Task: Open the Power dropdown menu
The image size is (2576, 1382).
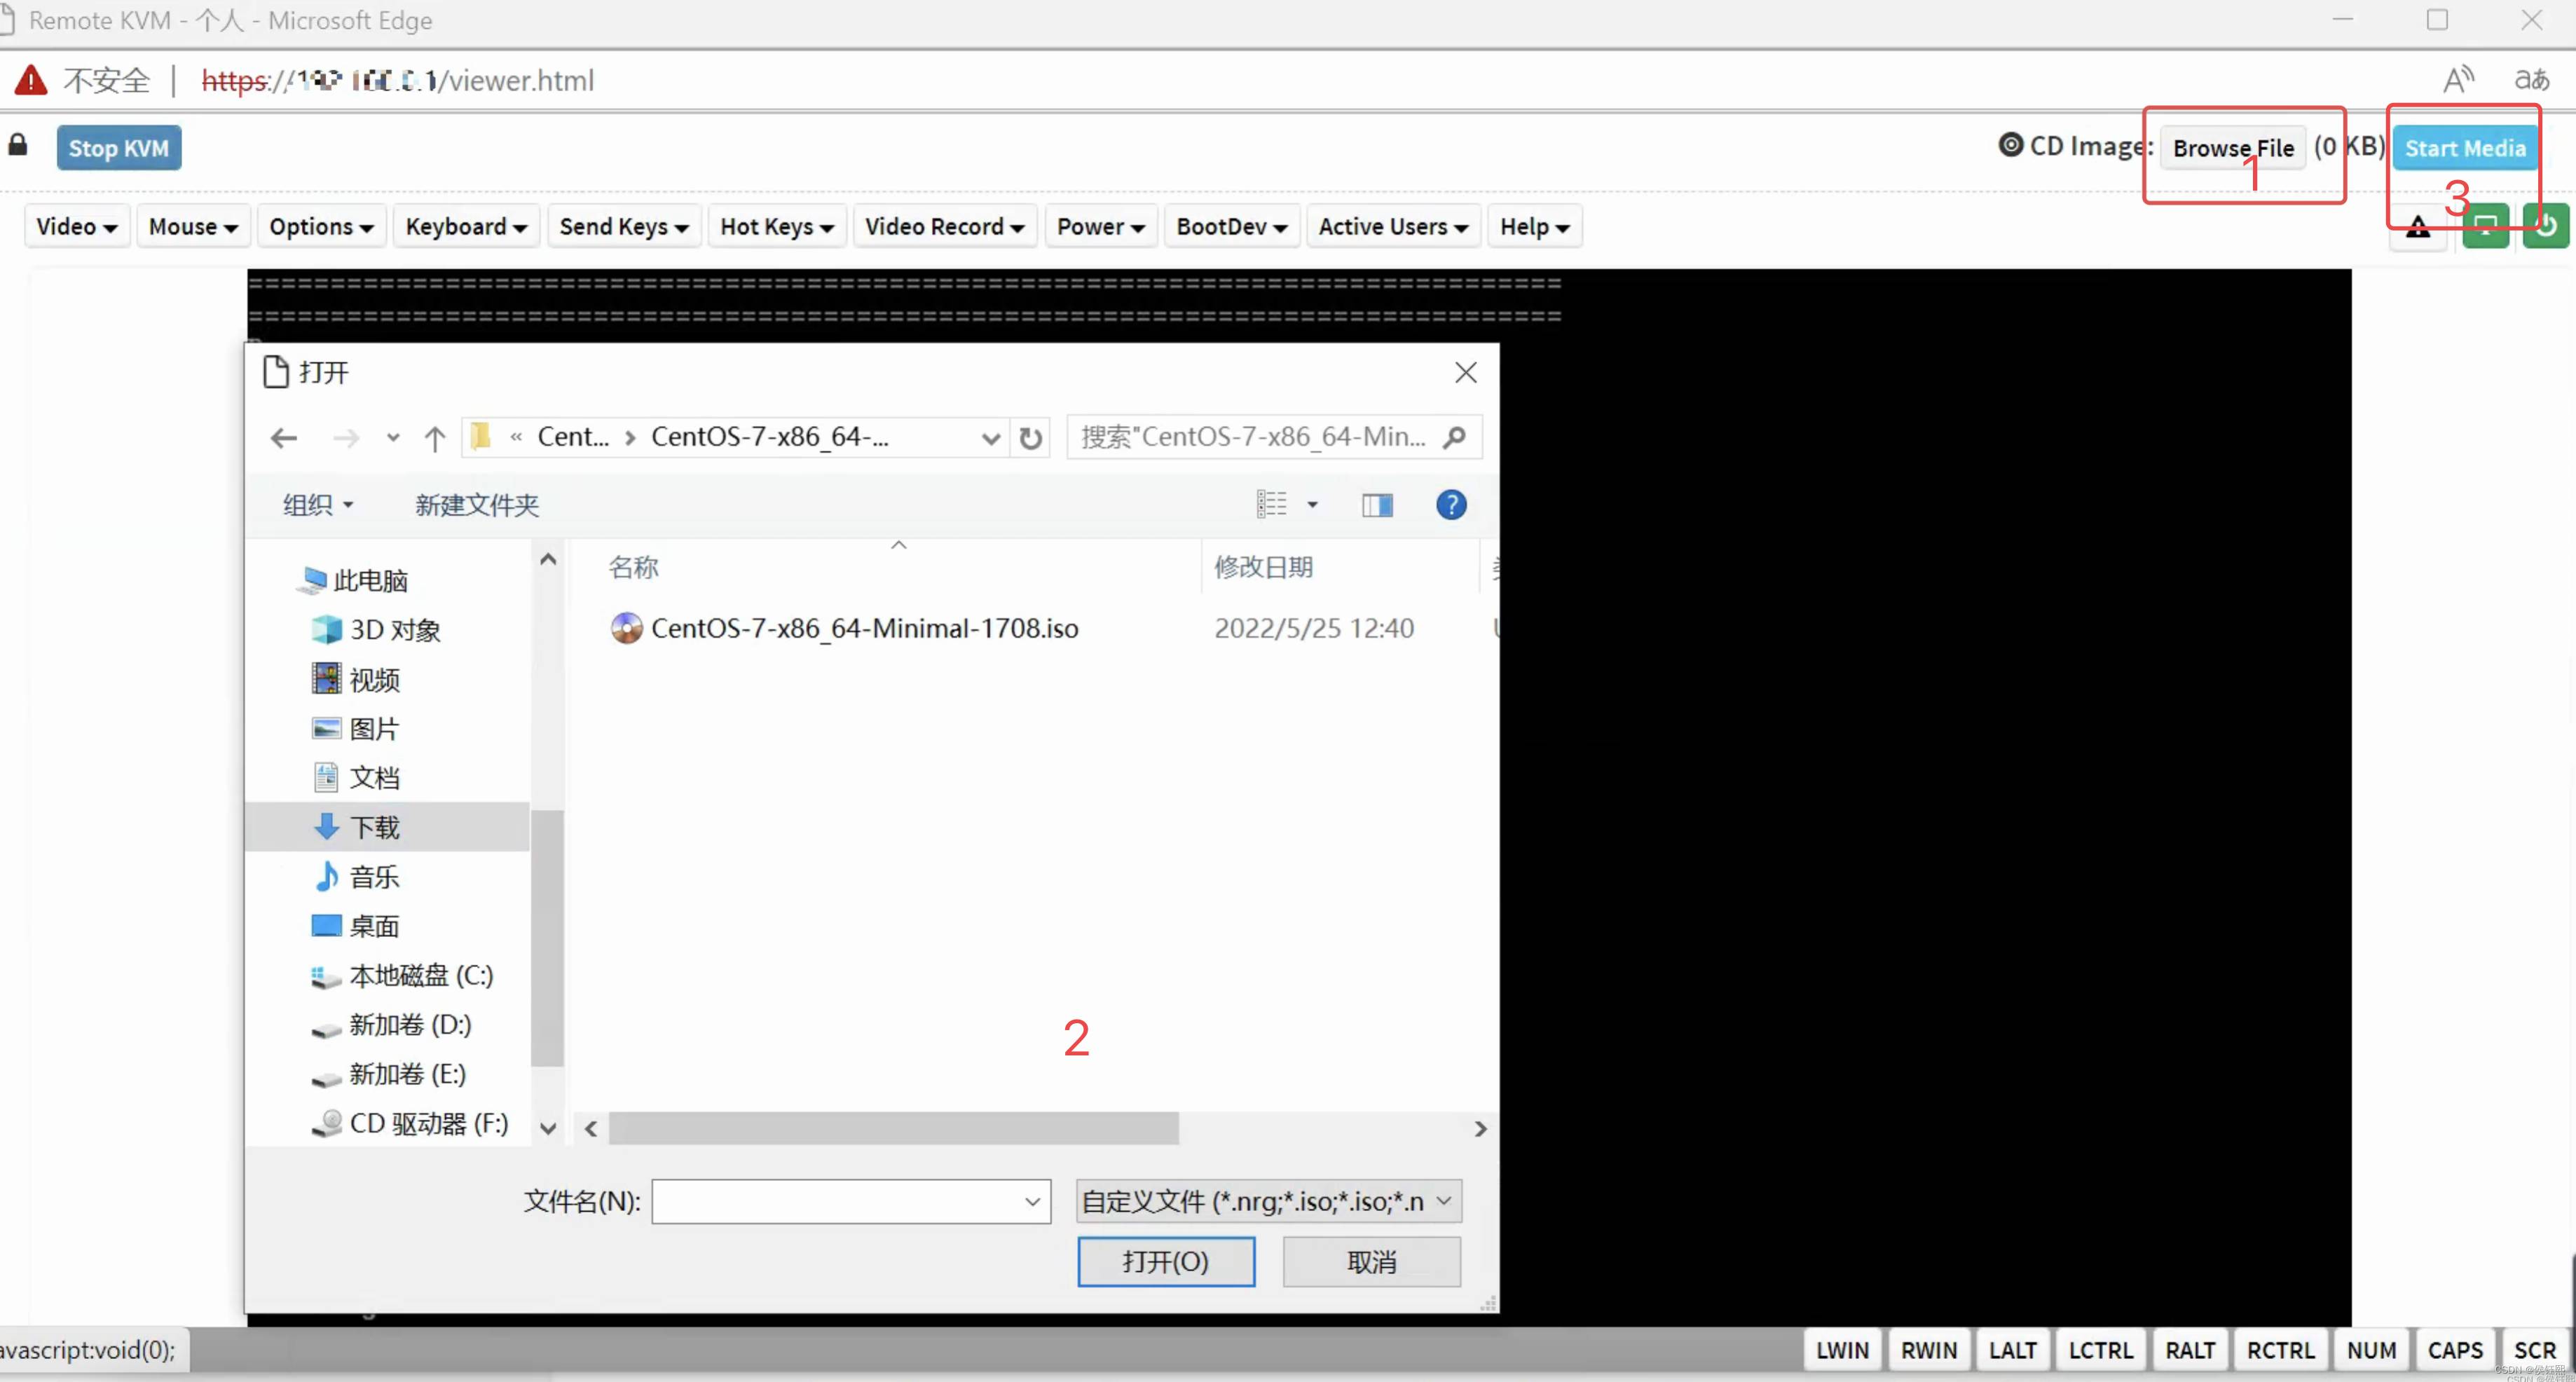Action: coord(1100,227)
